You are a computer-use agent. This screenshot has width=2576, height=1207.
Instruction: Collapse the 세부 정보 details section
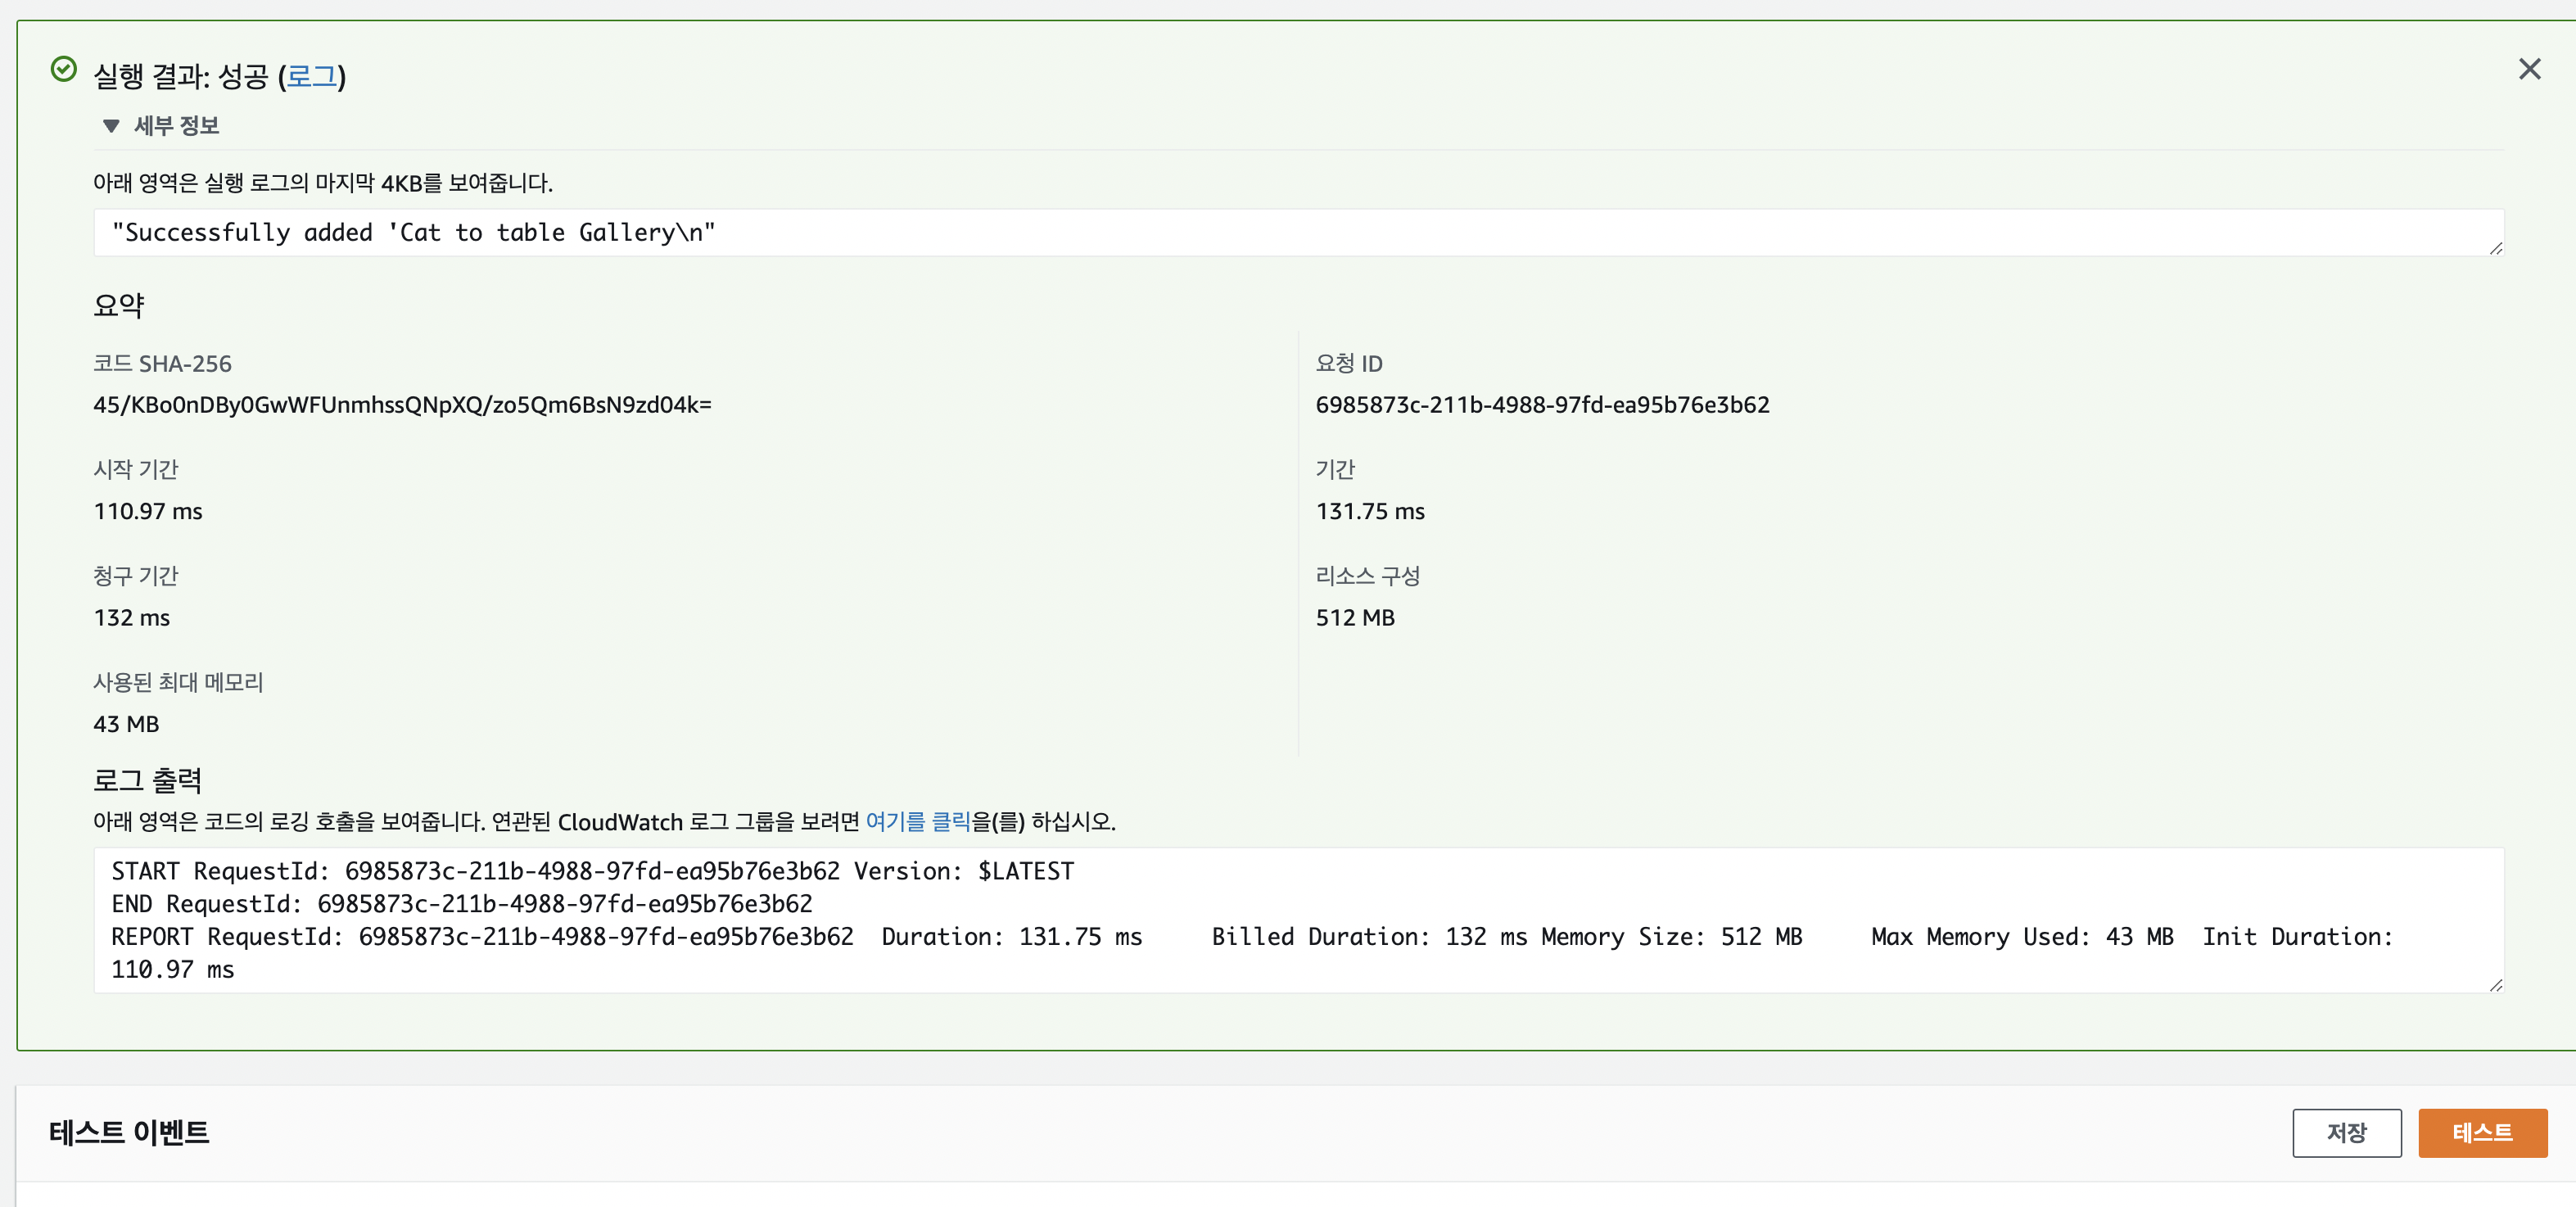tap(161, 126)
